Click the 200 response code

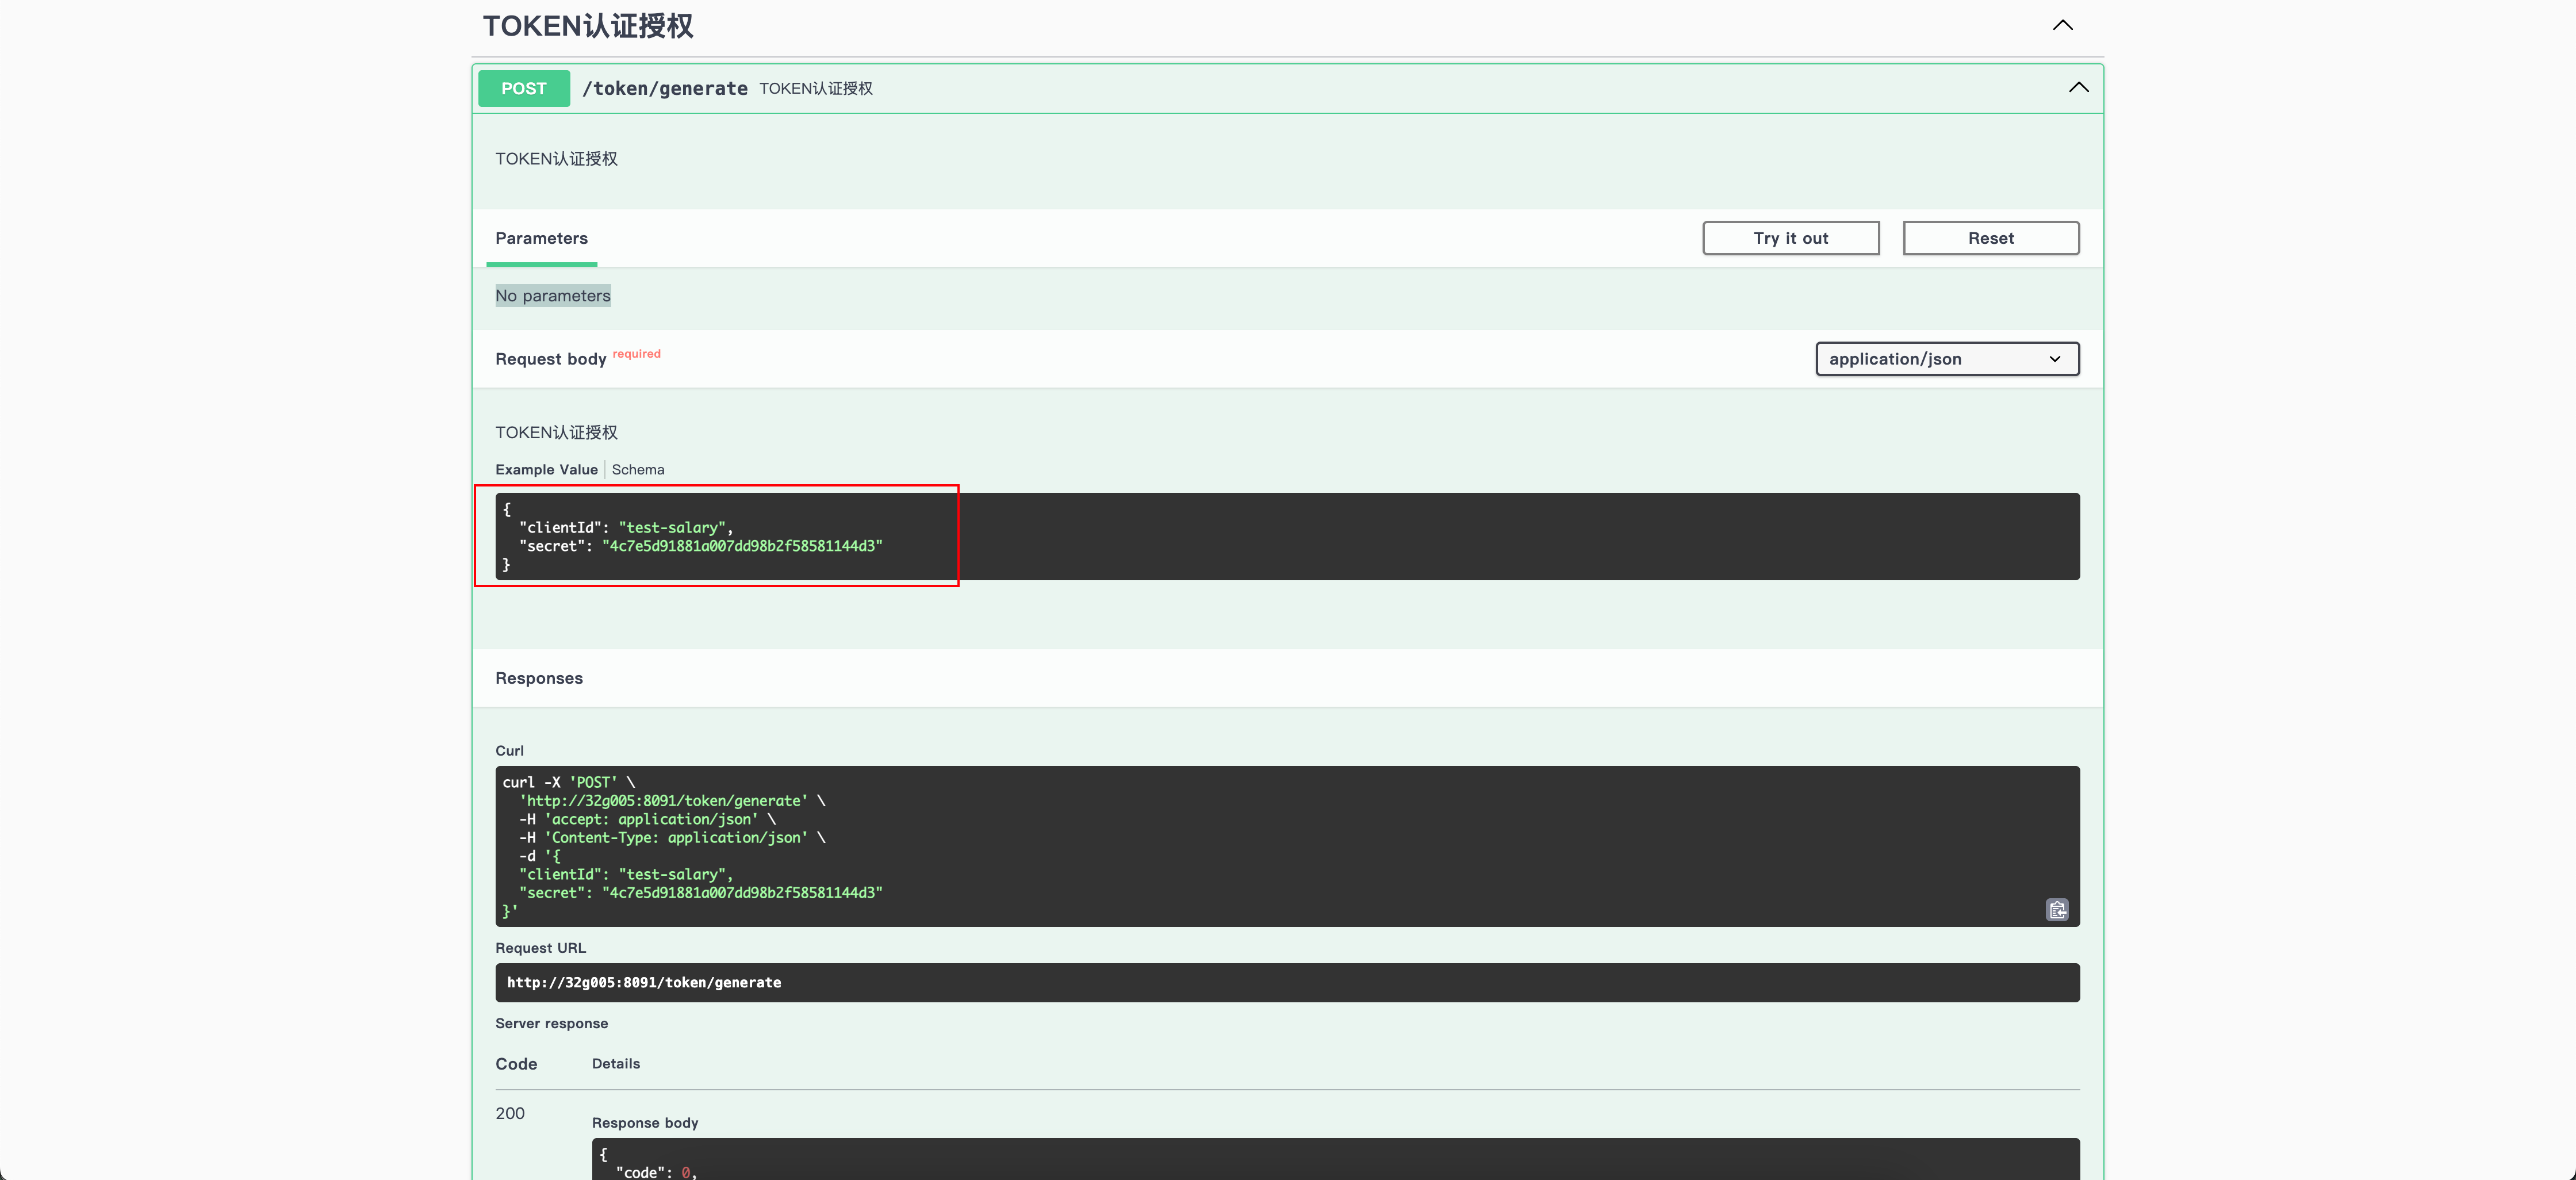[509, 1113]
